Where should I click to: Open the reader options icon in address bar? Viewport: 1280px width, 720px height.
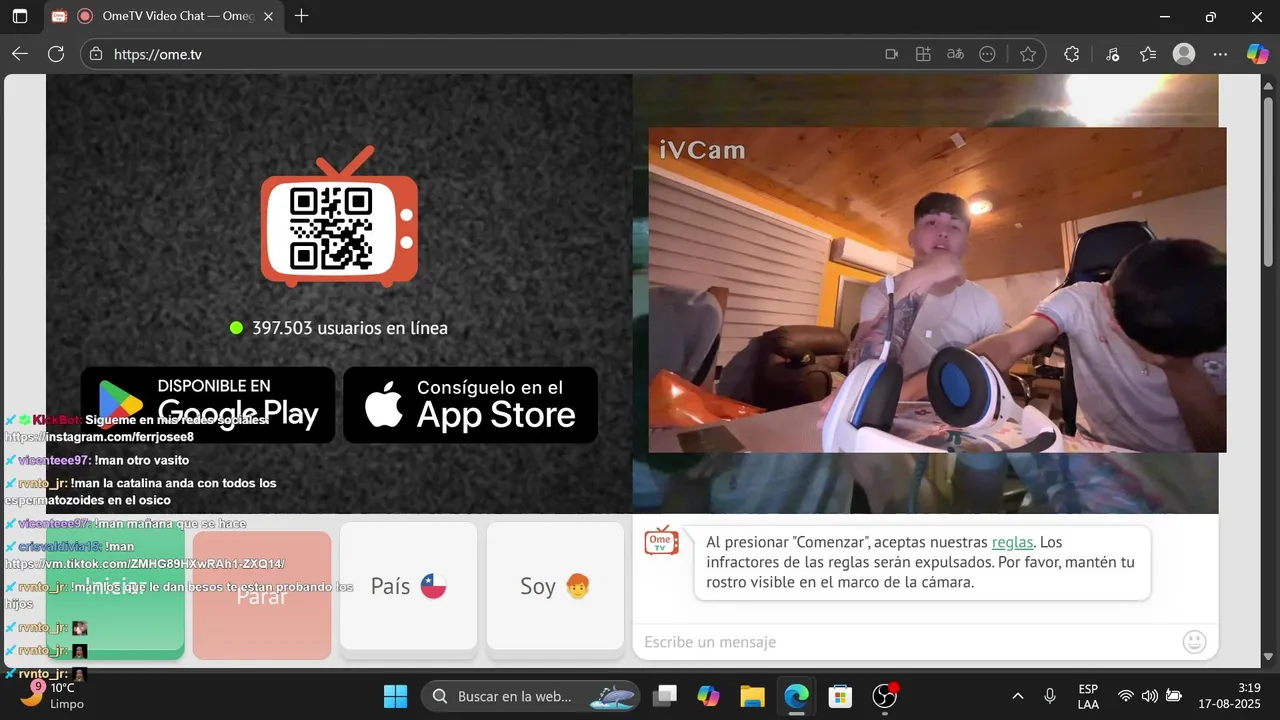987,55
